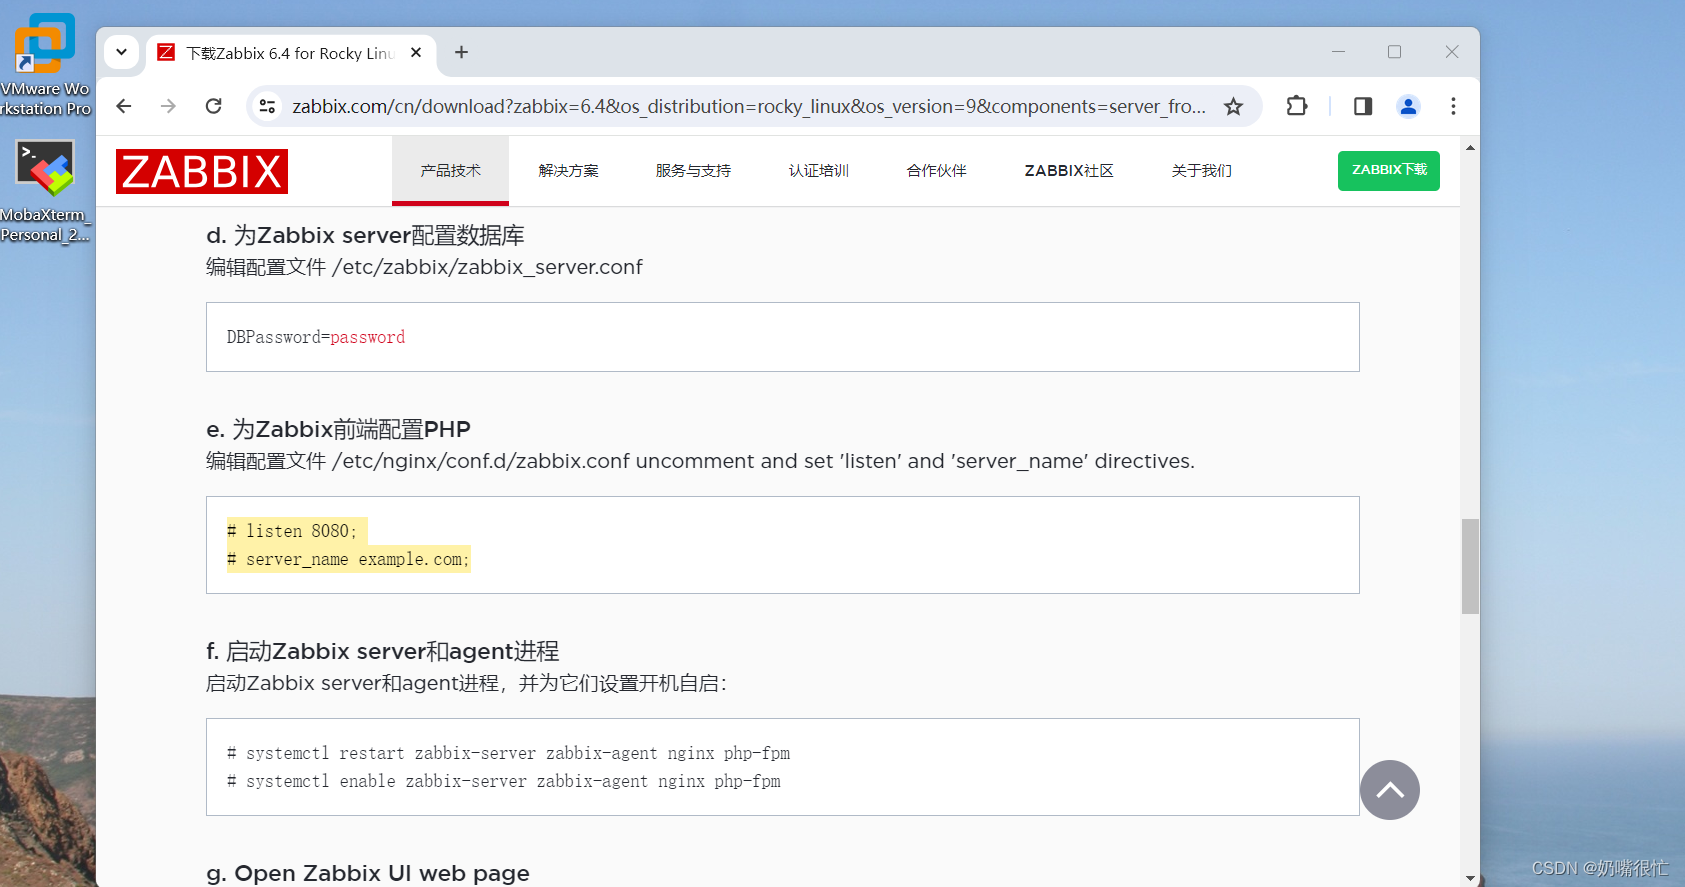Click the DBPassword=password code line
Screen dimensions: 1685x887
316,337
